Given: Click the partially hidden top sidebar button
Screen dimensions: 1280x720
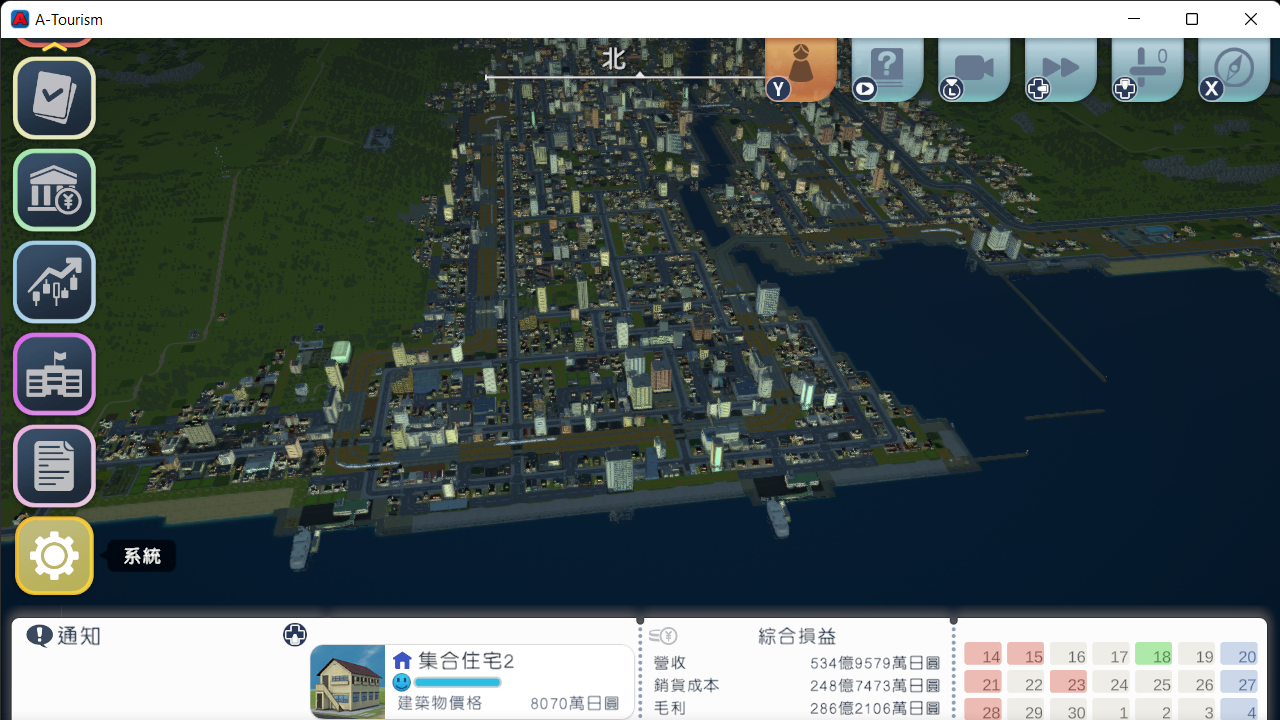Looking at the screenshot, I should pos(54,42).
